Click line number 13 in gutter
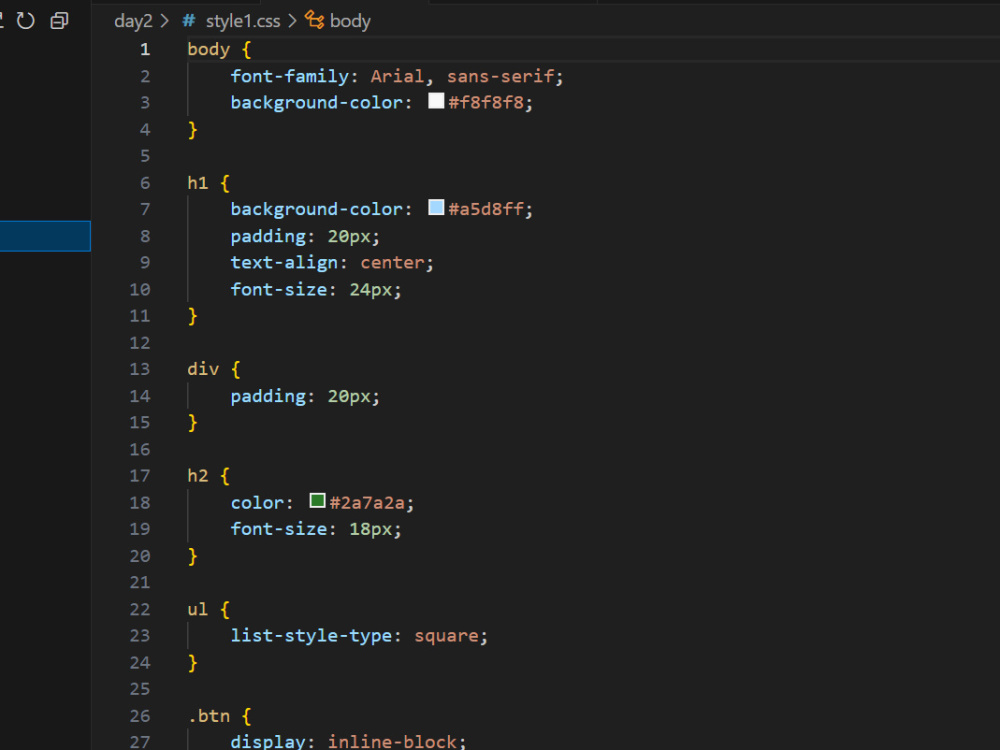Viewport: 1000px width, 750px height. (140, 369)
